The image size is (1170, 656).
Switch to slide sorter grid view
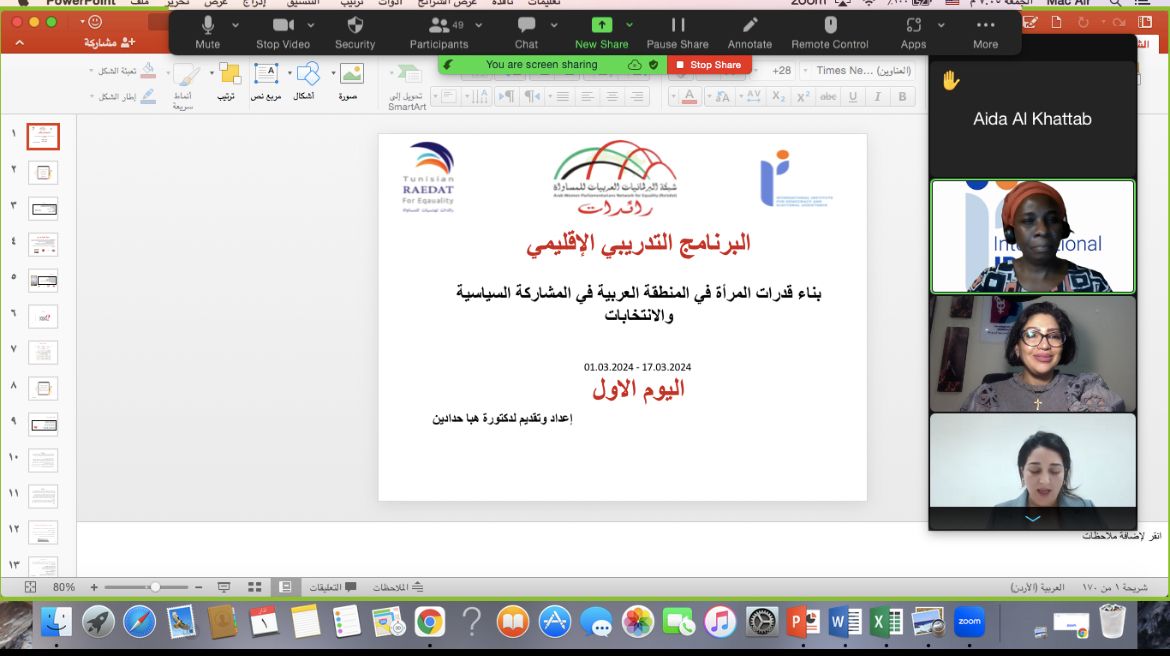click(254, 587)
